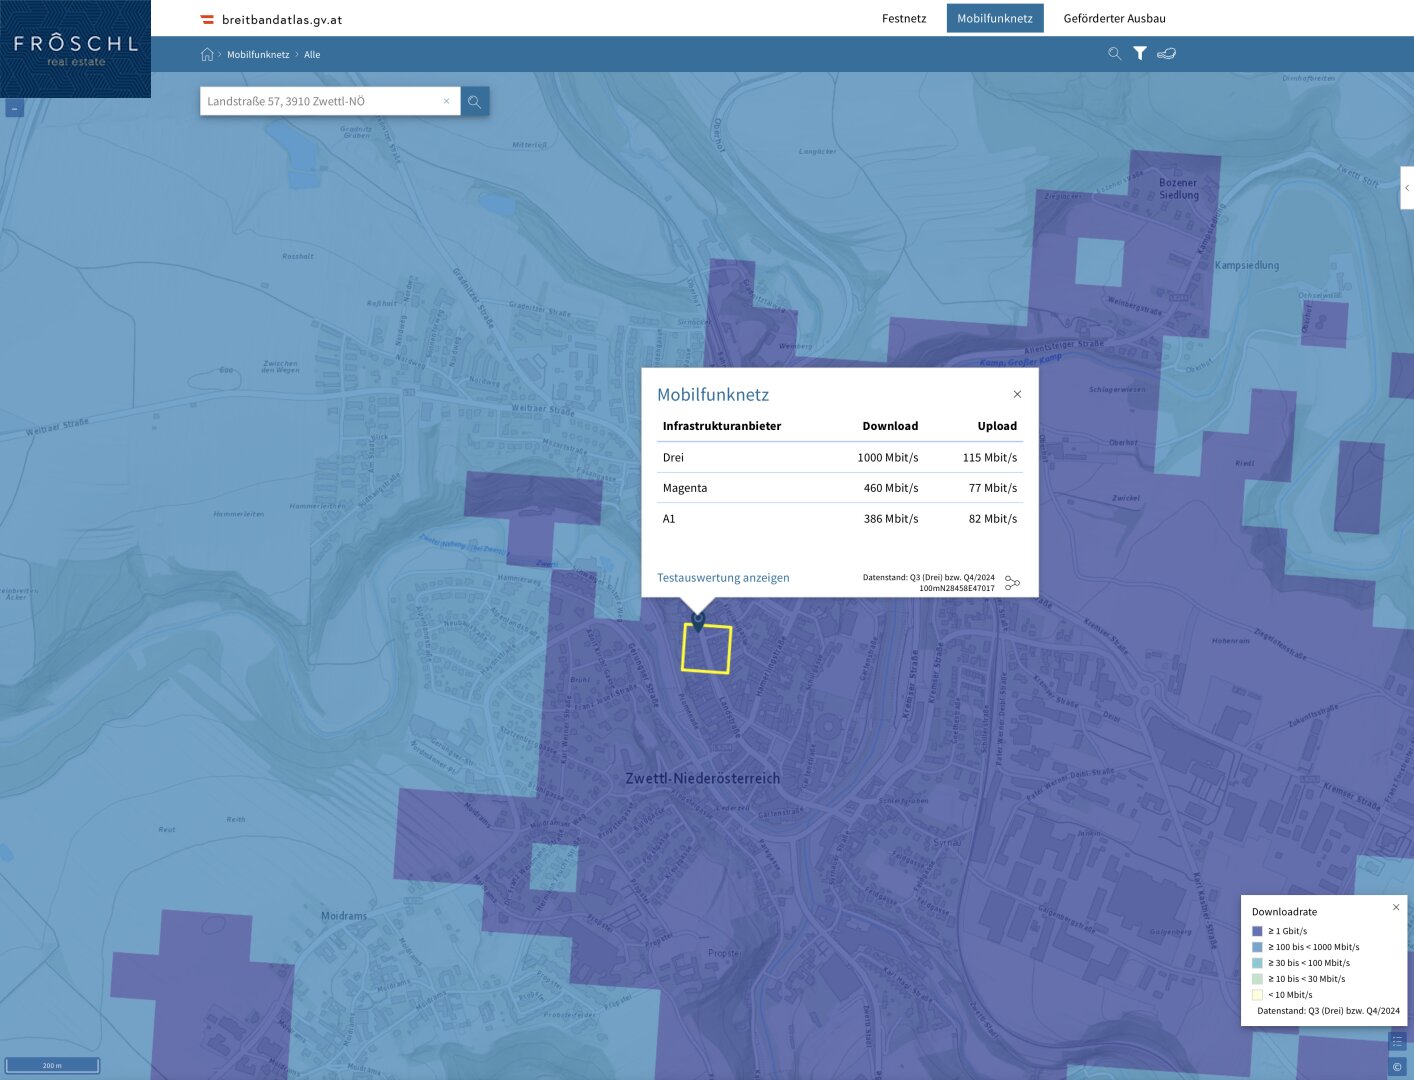Open the Testauswertung anzeigen link
The image size is (1414, 1080).
pos(723,578)
